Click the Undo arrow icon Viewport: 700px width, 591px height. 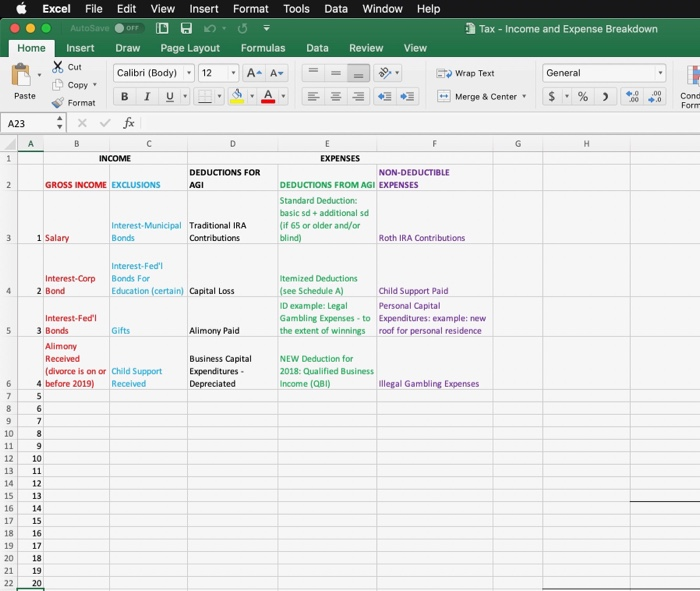click(210, 29)
